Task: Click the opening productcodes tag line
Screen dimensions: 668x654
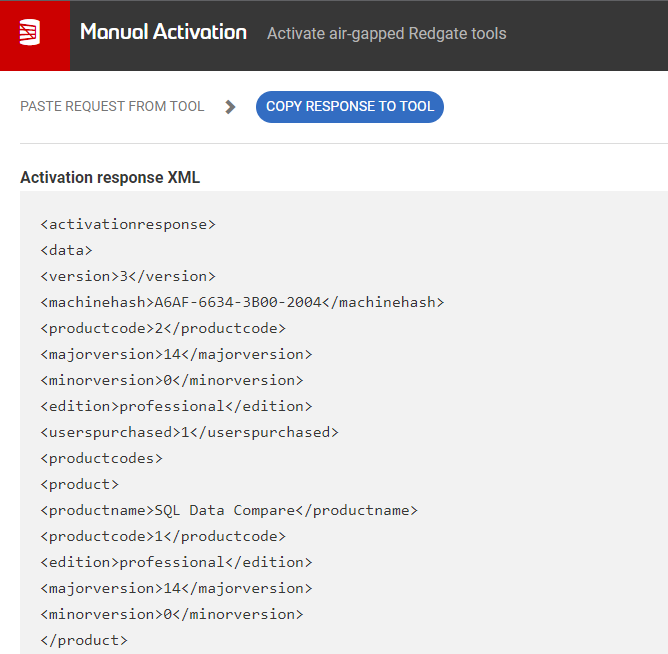Action: [x=101, y=458]
